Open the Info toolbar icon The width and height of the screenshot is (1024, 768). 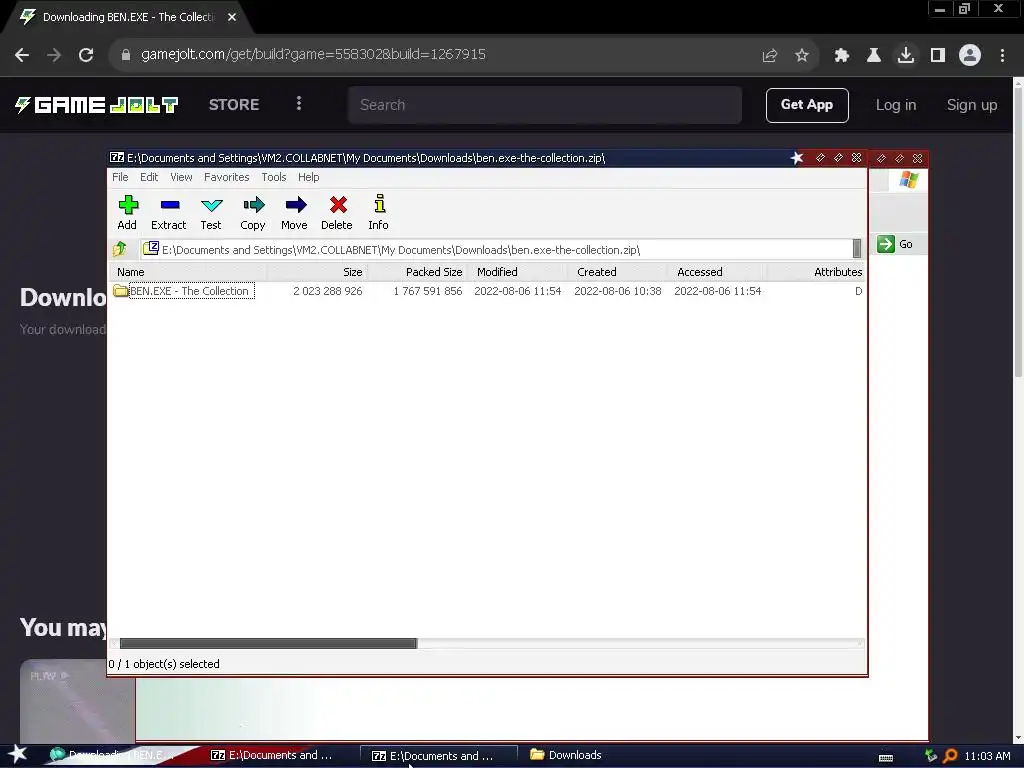point(379,213)
